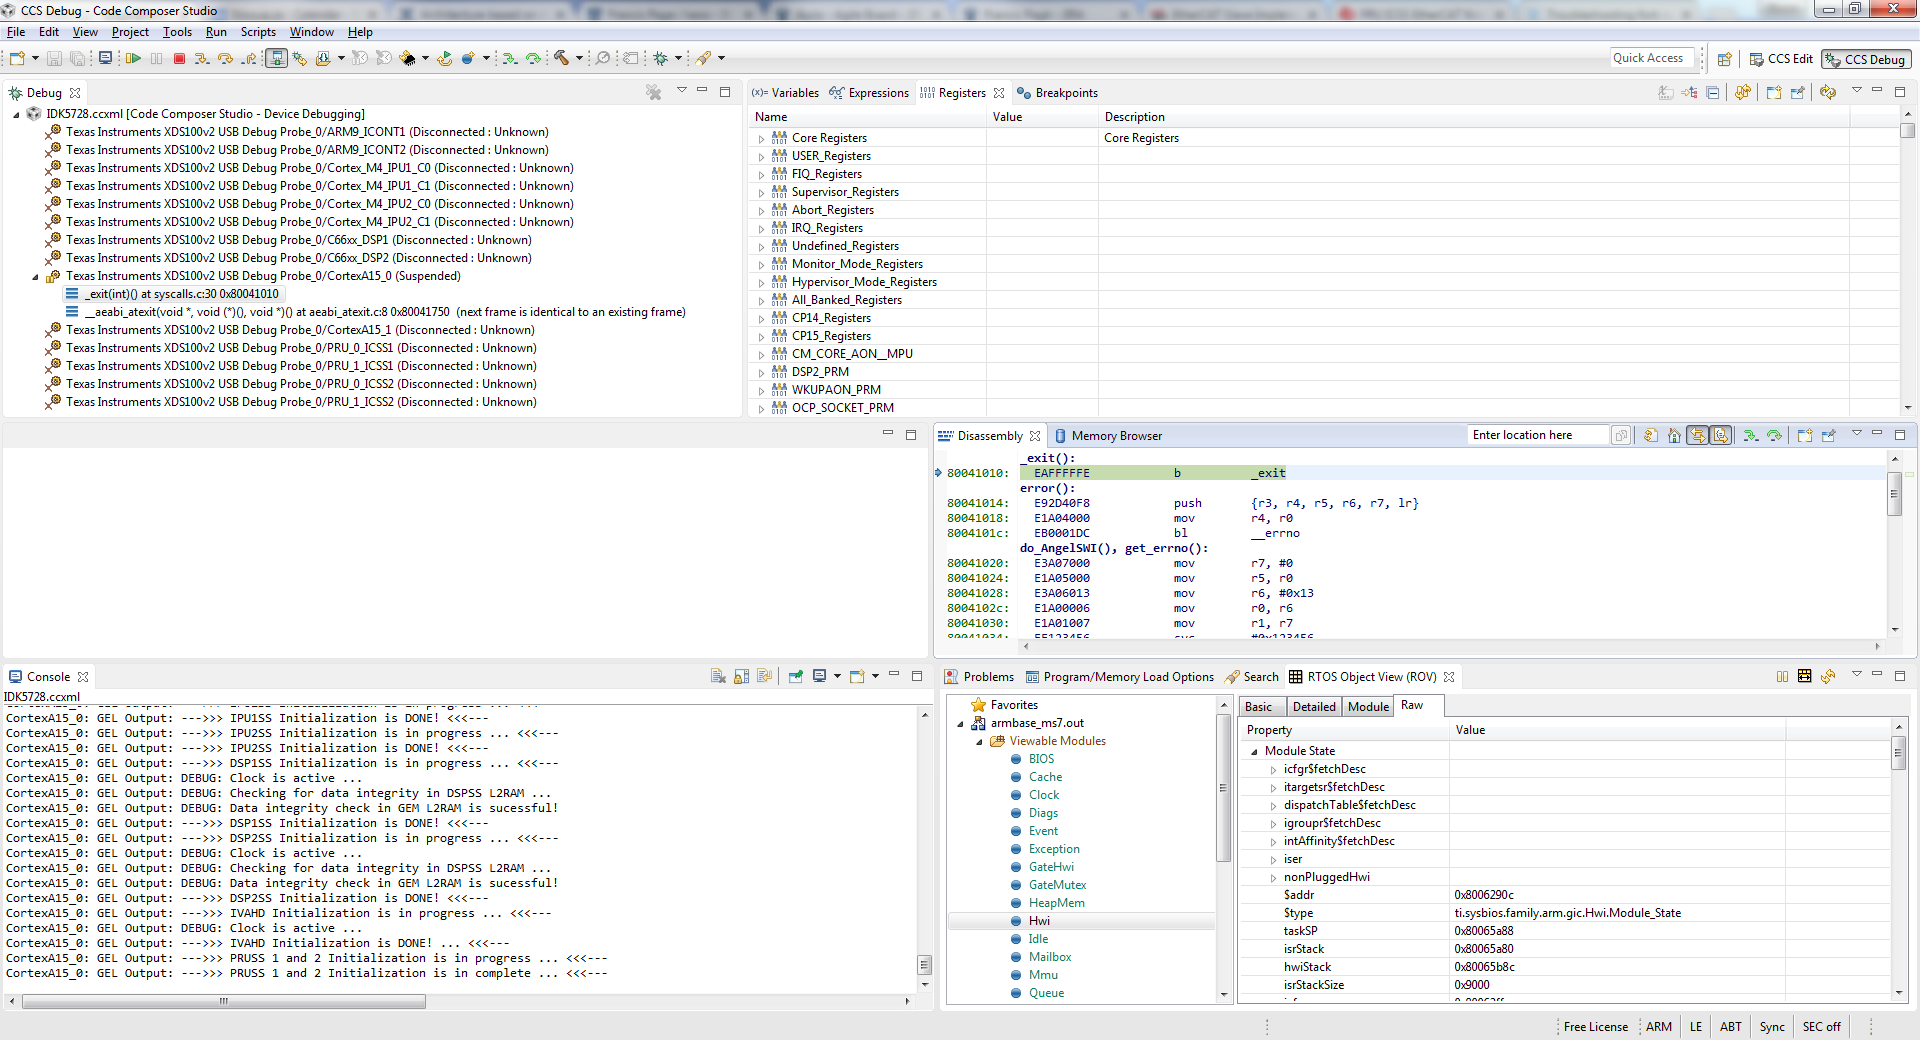Image resolution: width=1920 pixels, height=1040 pixels.
Task: Click the Console horizontal scrollbar thumb
Action: tap(223, 1001)
